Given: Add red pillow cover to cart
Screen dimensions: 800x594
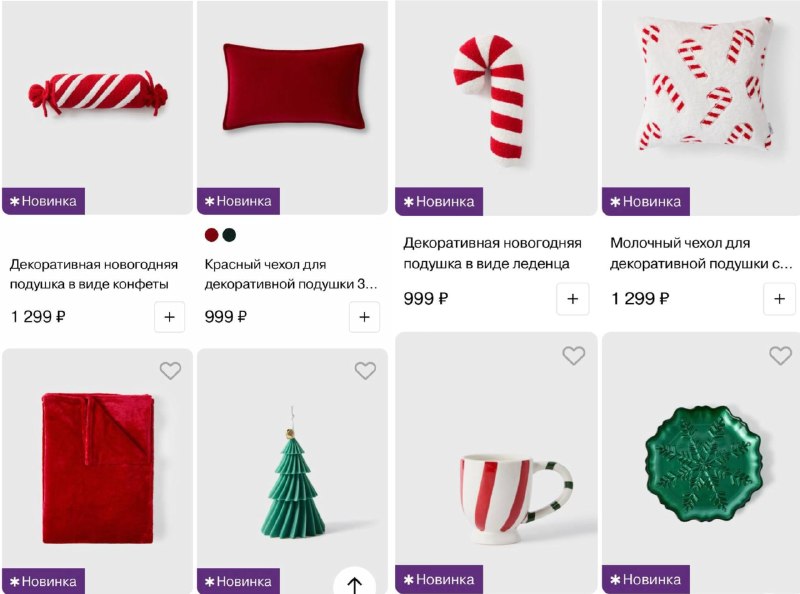Looking at the screenshot, I should 364,317.
